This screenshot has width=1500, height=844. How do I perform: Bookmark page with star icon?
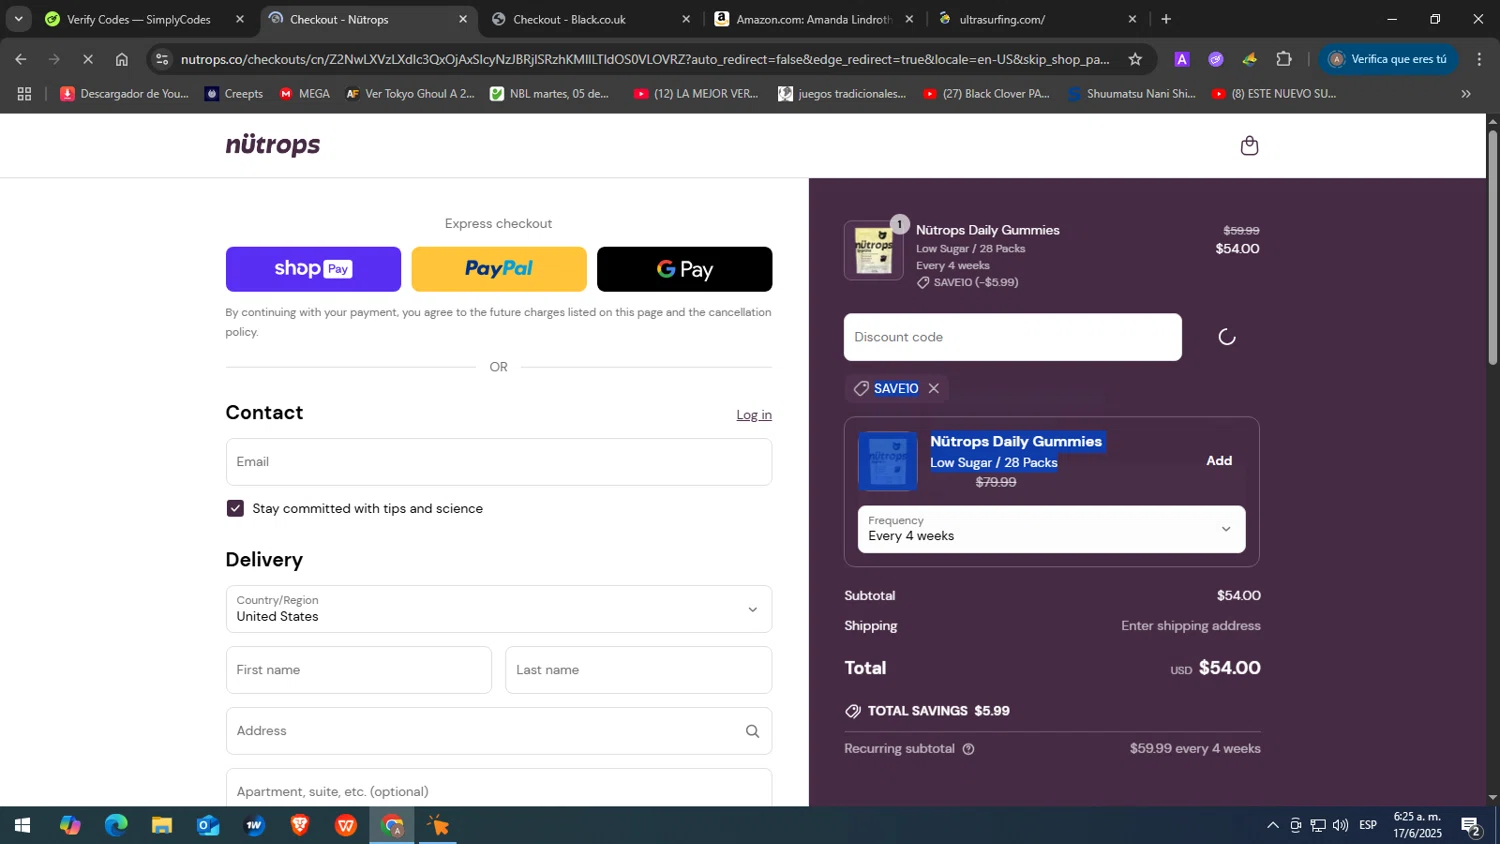tap(1135, 59)
